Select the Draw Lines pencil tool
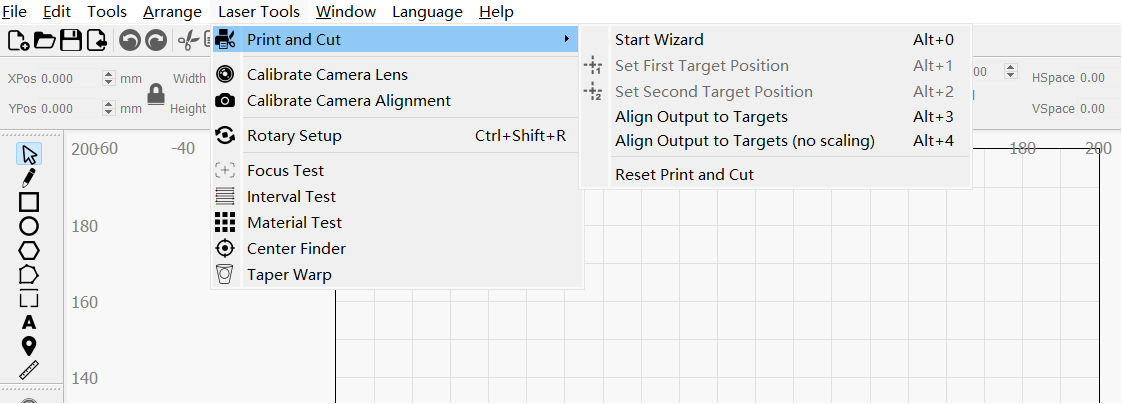 pyautogui.click(x=29, y=178)
